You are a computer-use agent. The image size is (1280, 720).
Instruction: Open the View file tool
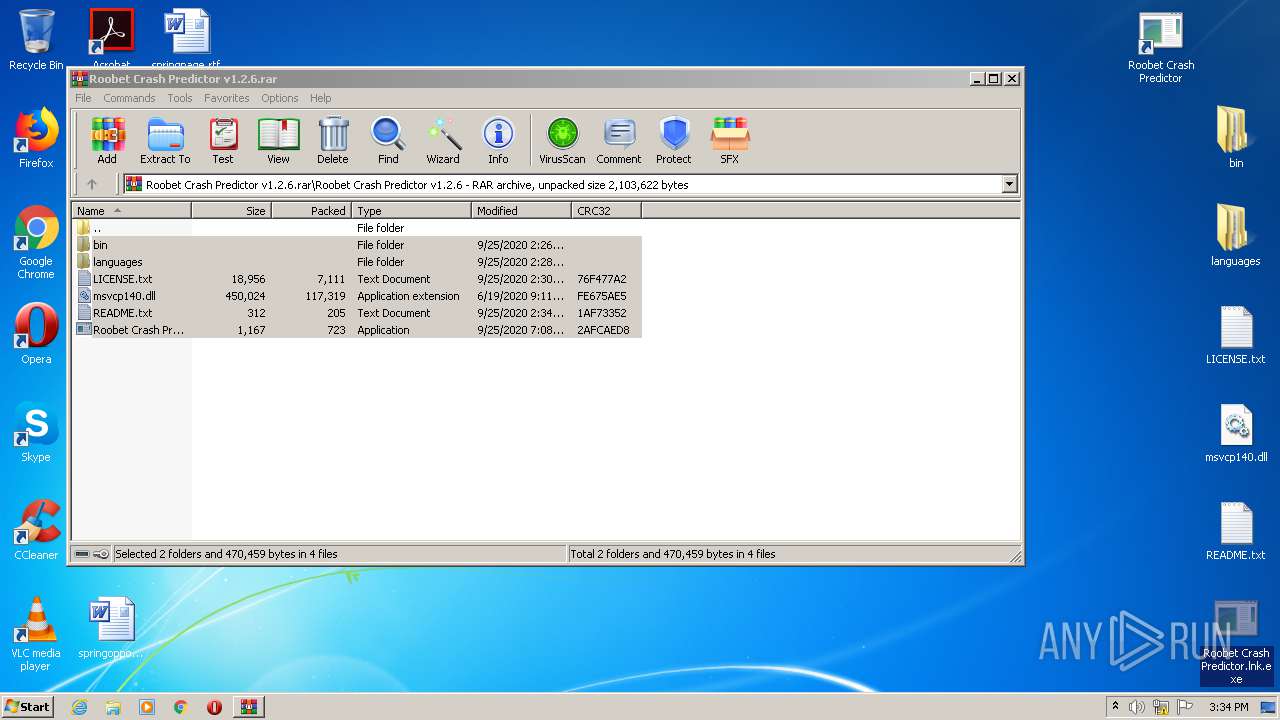[x=278, y=140]
